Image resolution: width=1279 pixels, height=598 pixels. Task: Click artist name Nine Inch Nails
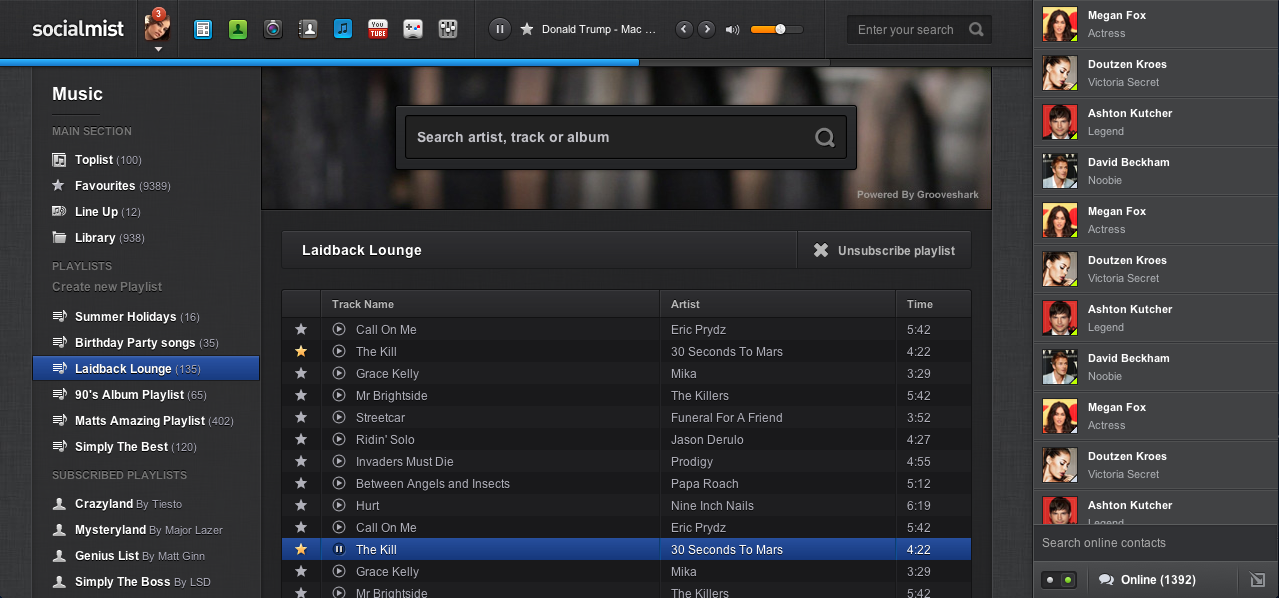(712, 506)
